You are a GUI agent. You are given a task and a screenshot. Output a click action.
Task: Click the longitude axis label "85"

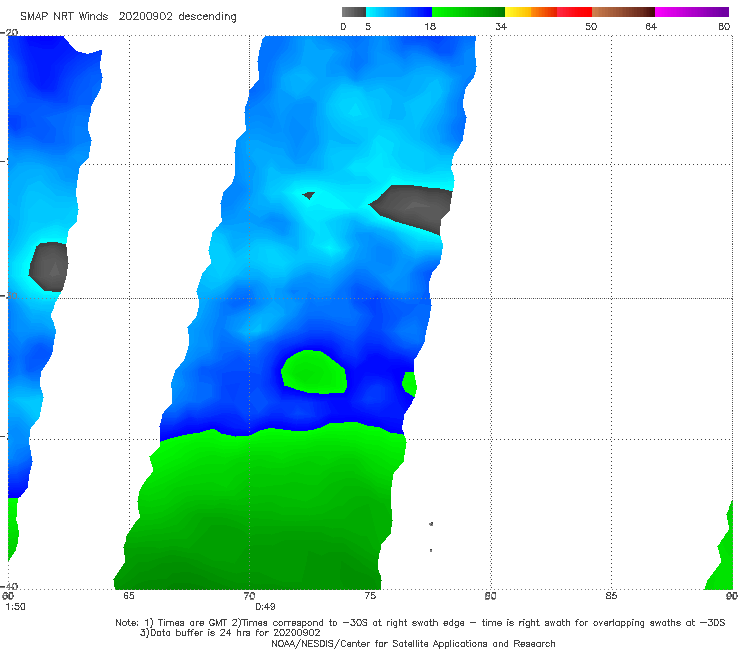(611, 596)
